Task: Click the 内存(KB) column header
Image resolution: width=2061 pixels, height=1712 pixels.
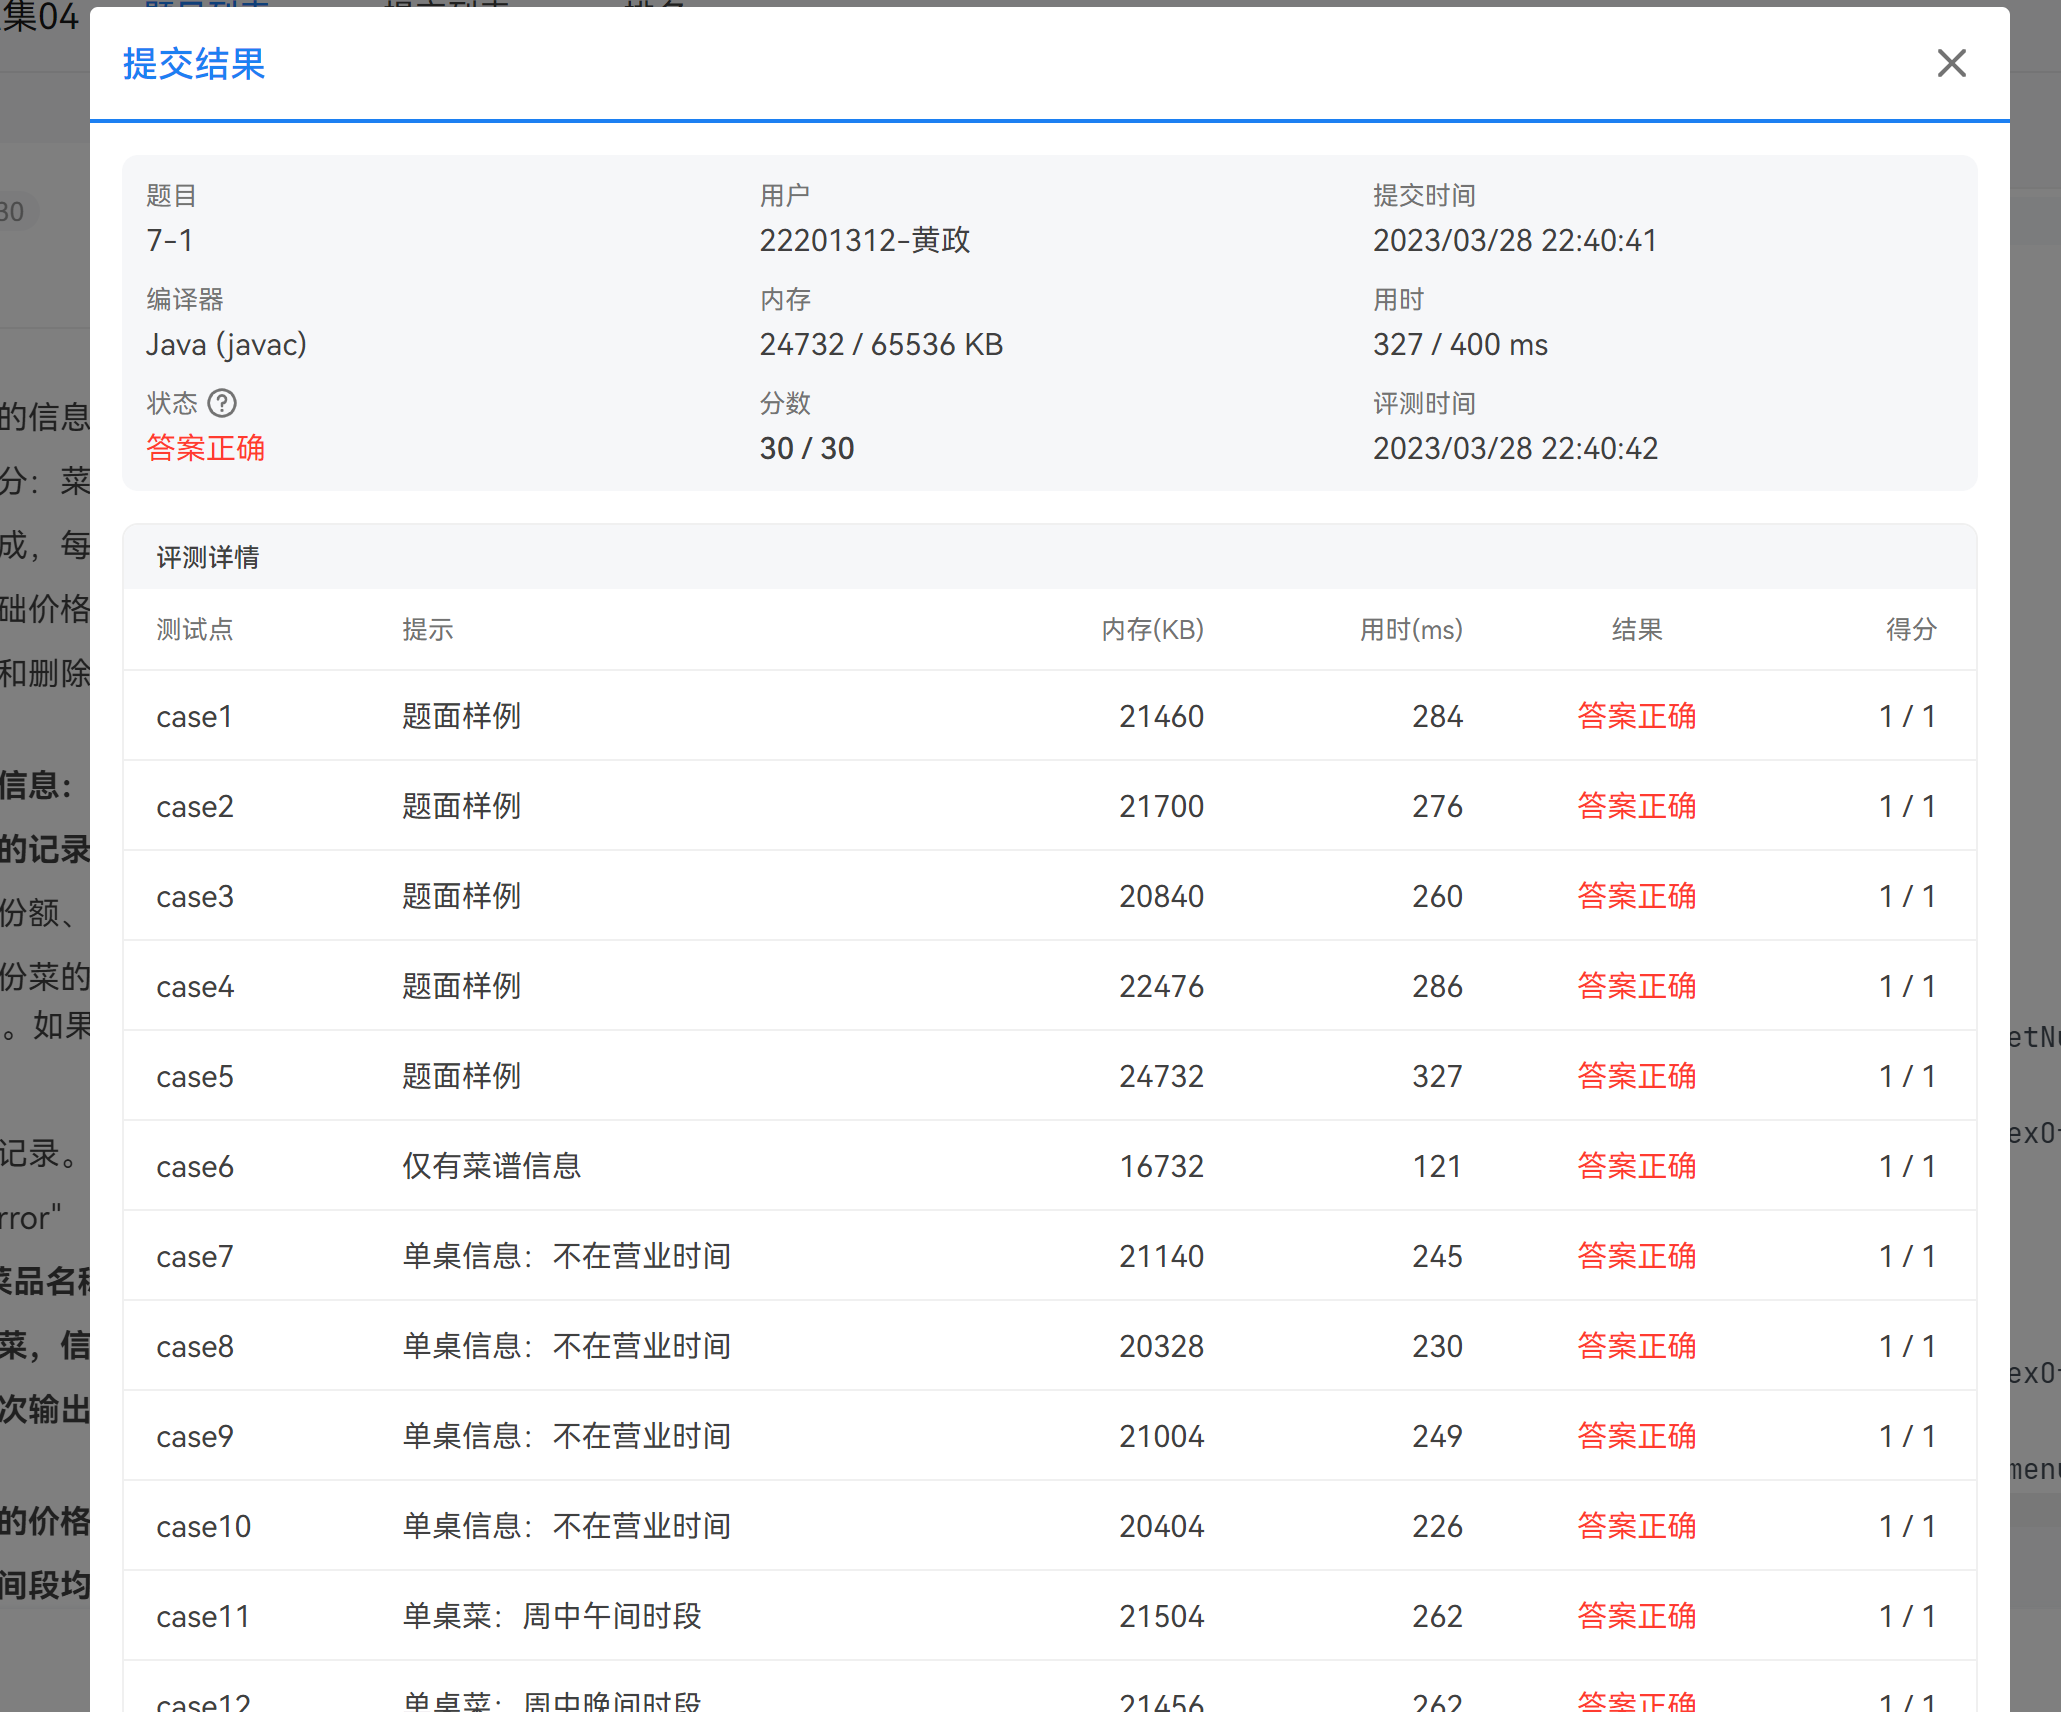Action: 1152,629
